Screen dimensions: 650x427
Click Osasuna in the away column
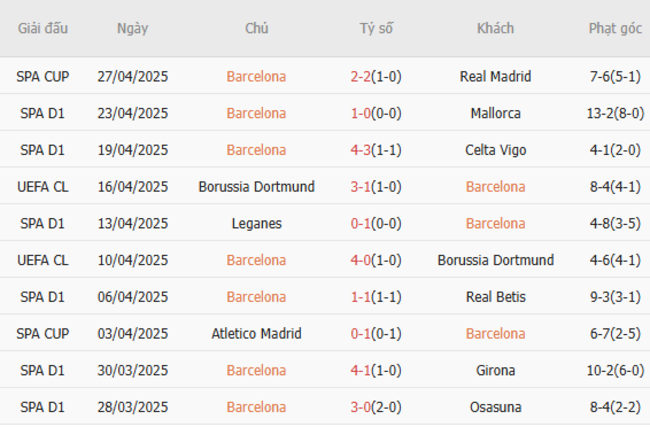tap(495, 407)
